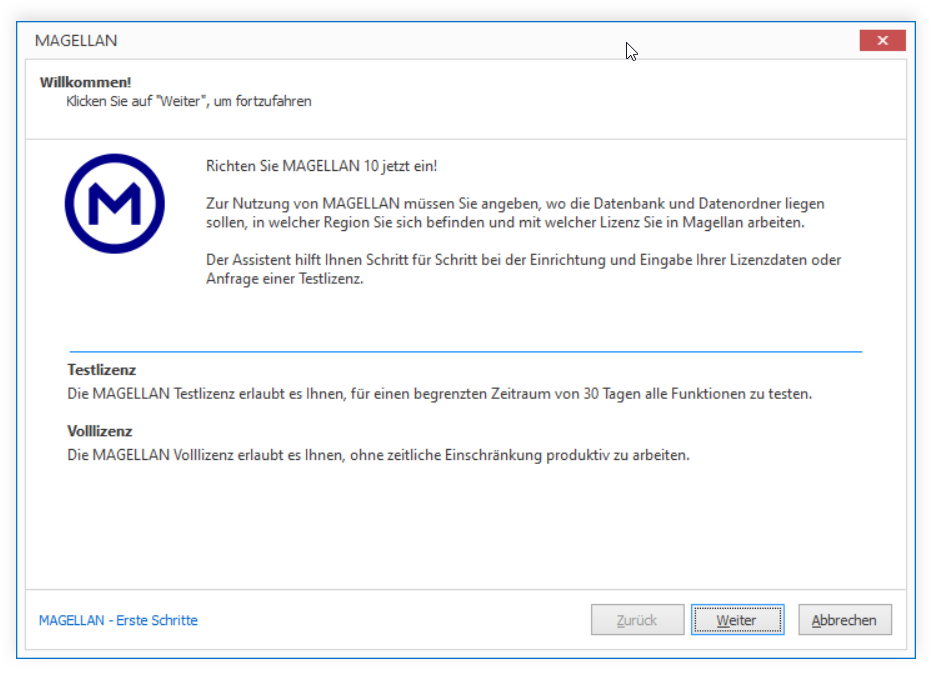Click the paragraph beginning "Zur Nutzung von MAGELLAN"

(x=515, y=213)
